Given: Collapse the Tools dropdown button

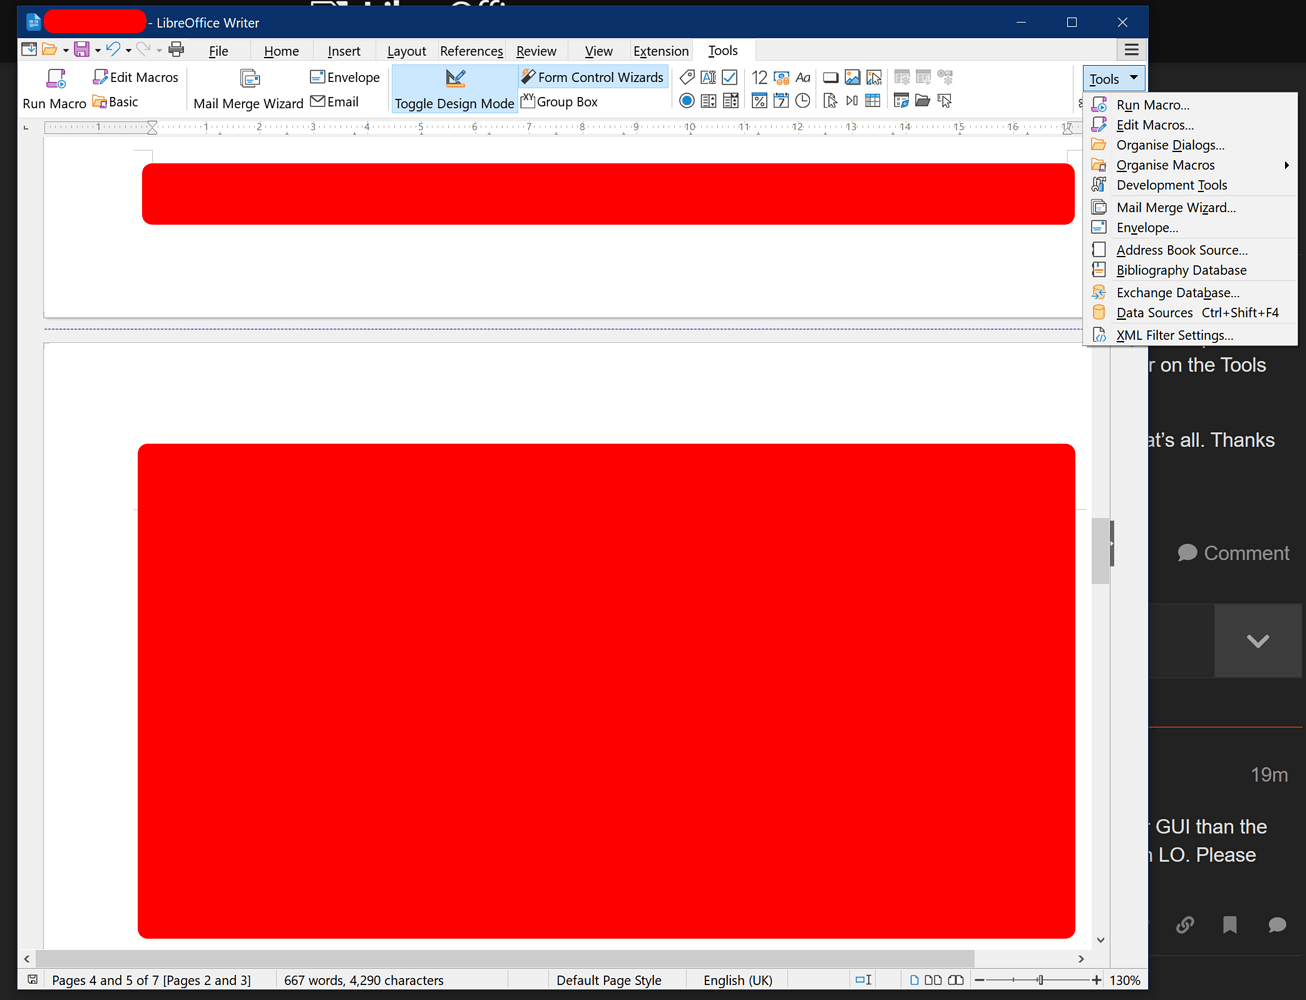Looking at the screenshot, I should [x=1114, y=78].
